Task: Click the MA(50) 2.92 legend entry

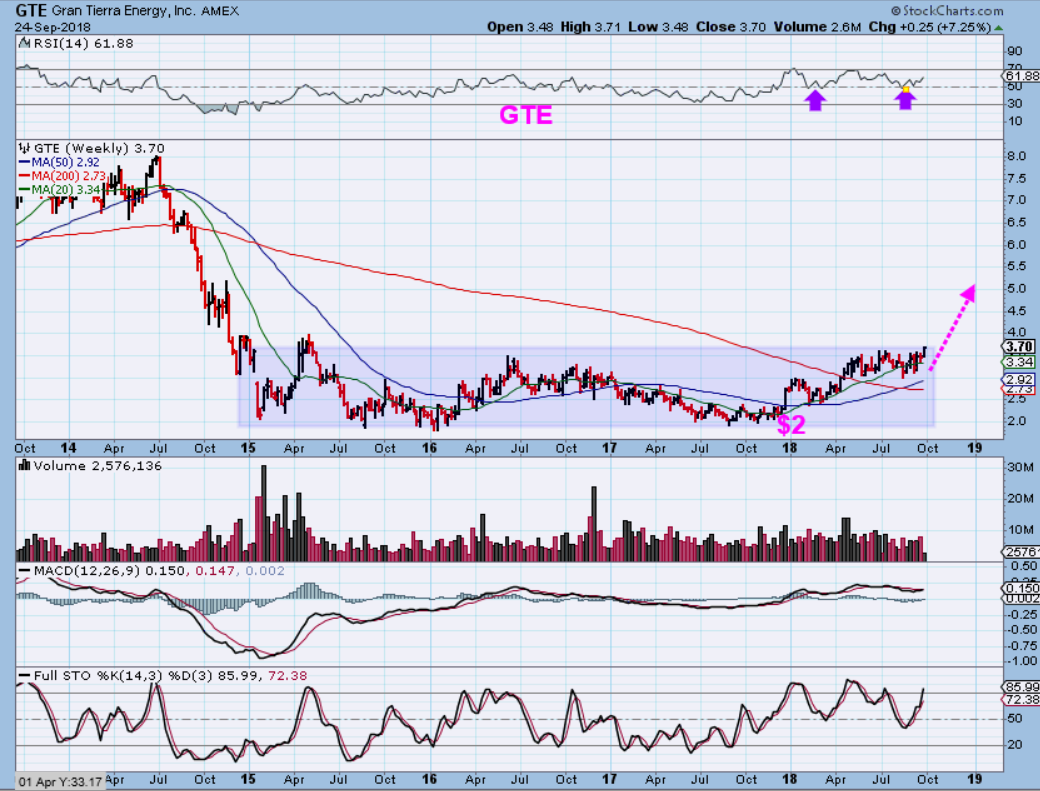Action: click(65, 162)
